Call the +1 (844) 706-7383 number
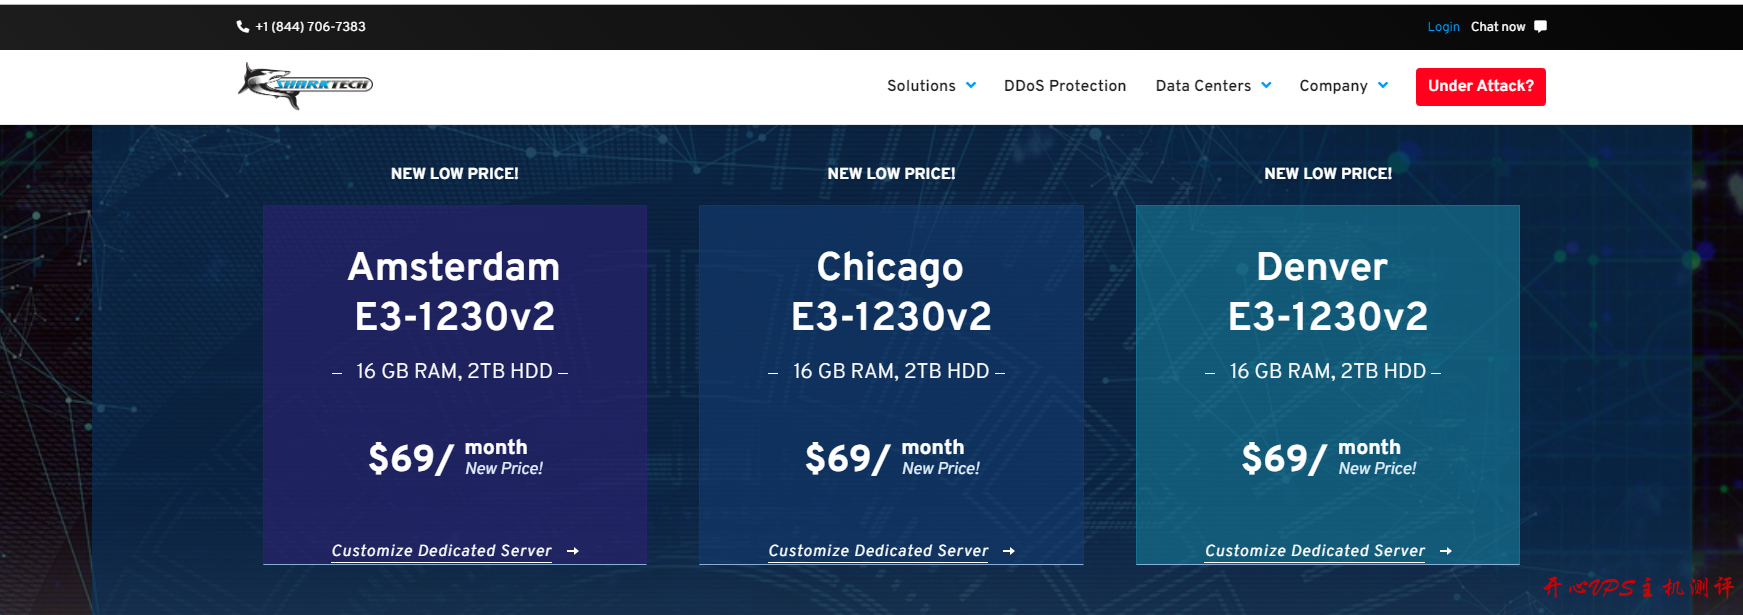 (x=310, y=27)
